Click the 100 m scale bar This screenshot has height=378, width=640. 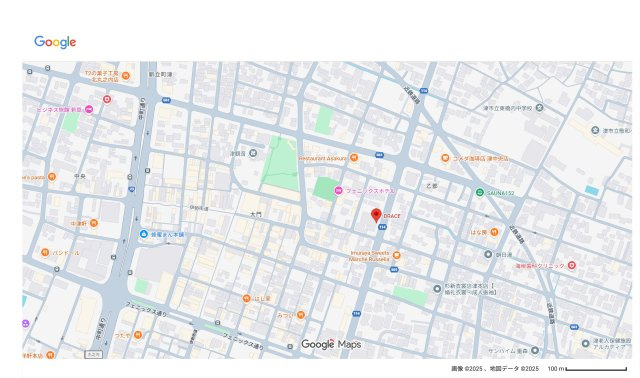coord(596,369)
